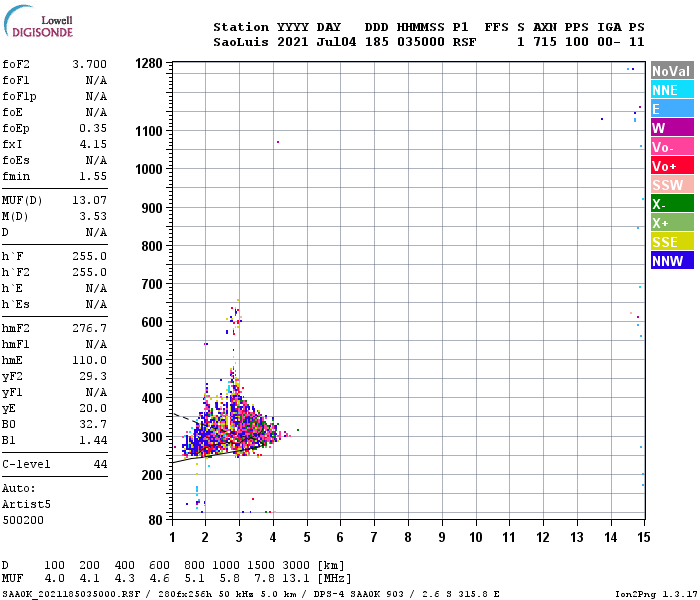Viewport: 700px width, 600px height.
Task: Click the fmin value 1.55
Action: (93, 176)
